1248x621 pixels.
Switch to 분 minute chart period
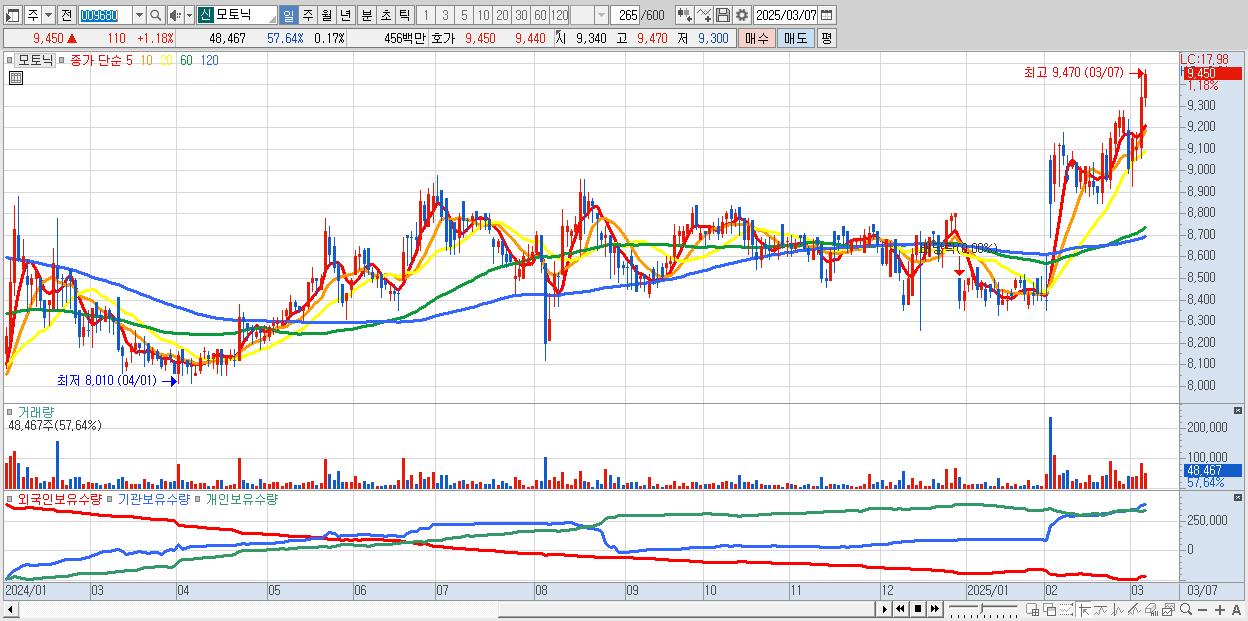click(x=366, y=15)
